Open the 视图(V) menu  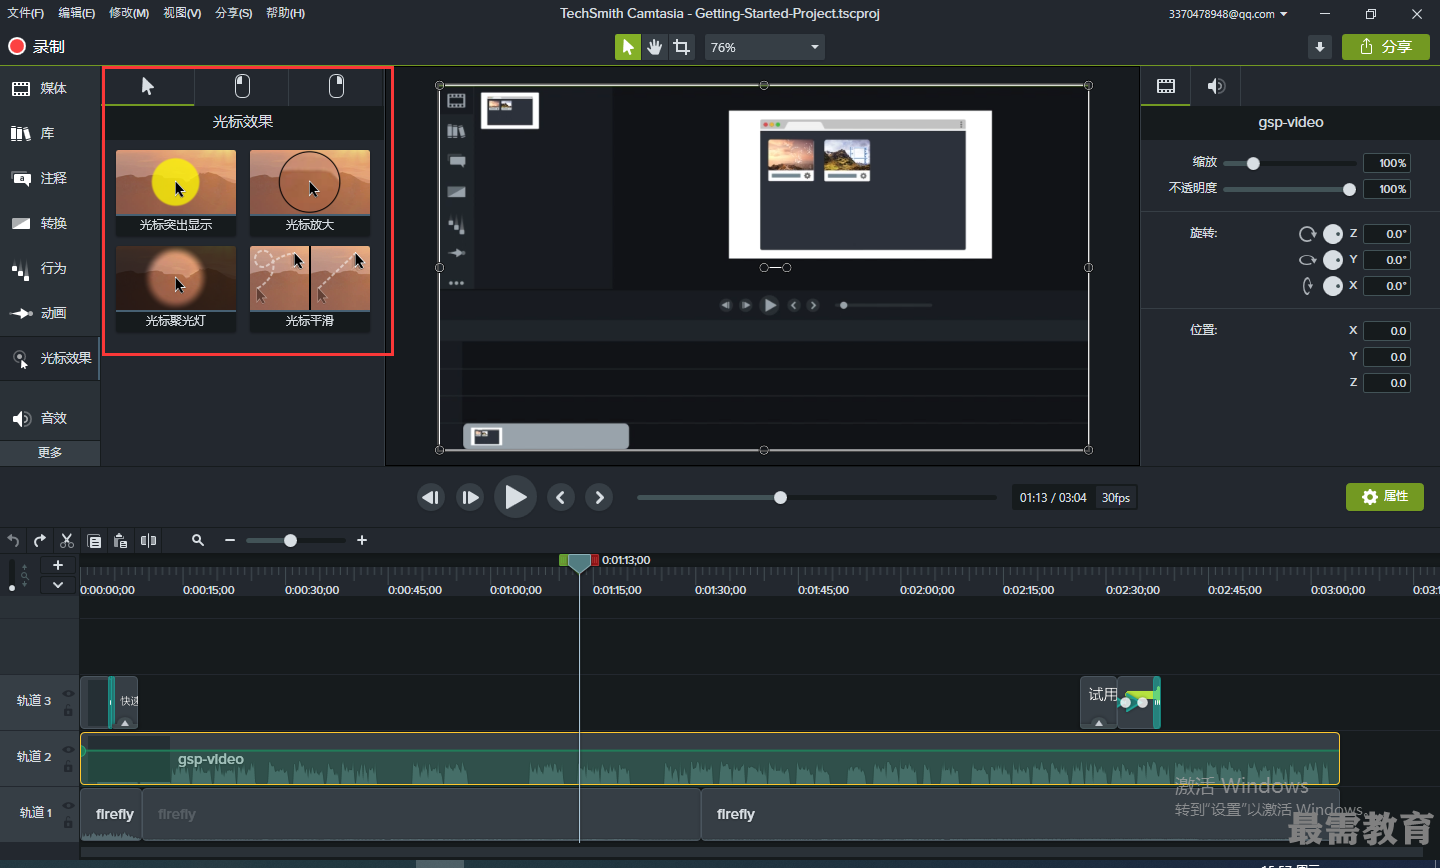point(182,13)
